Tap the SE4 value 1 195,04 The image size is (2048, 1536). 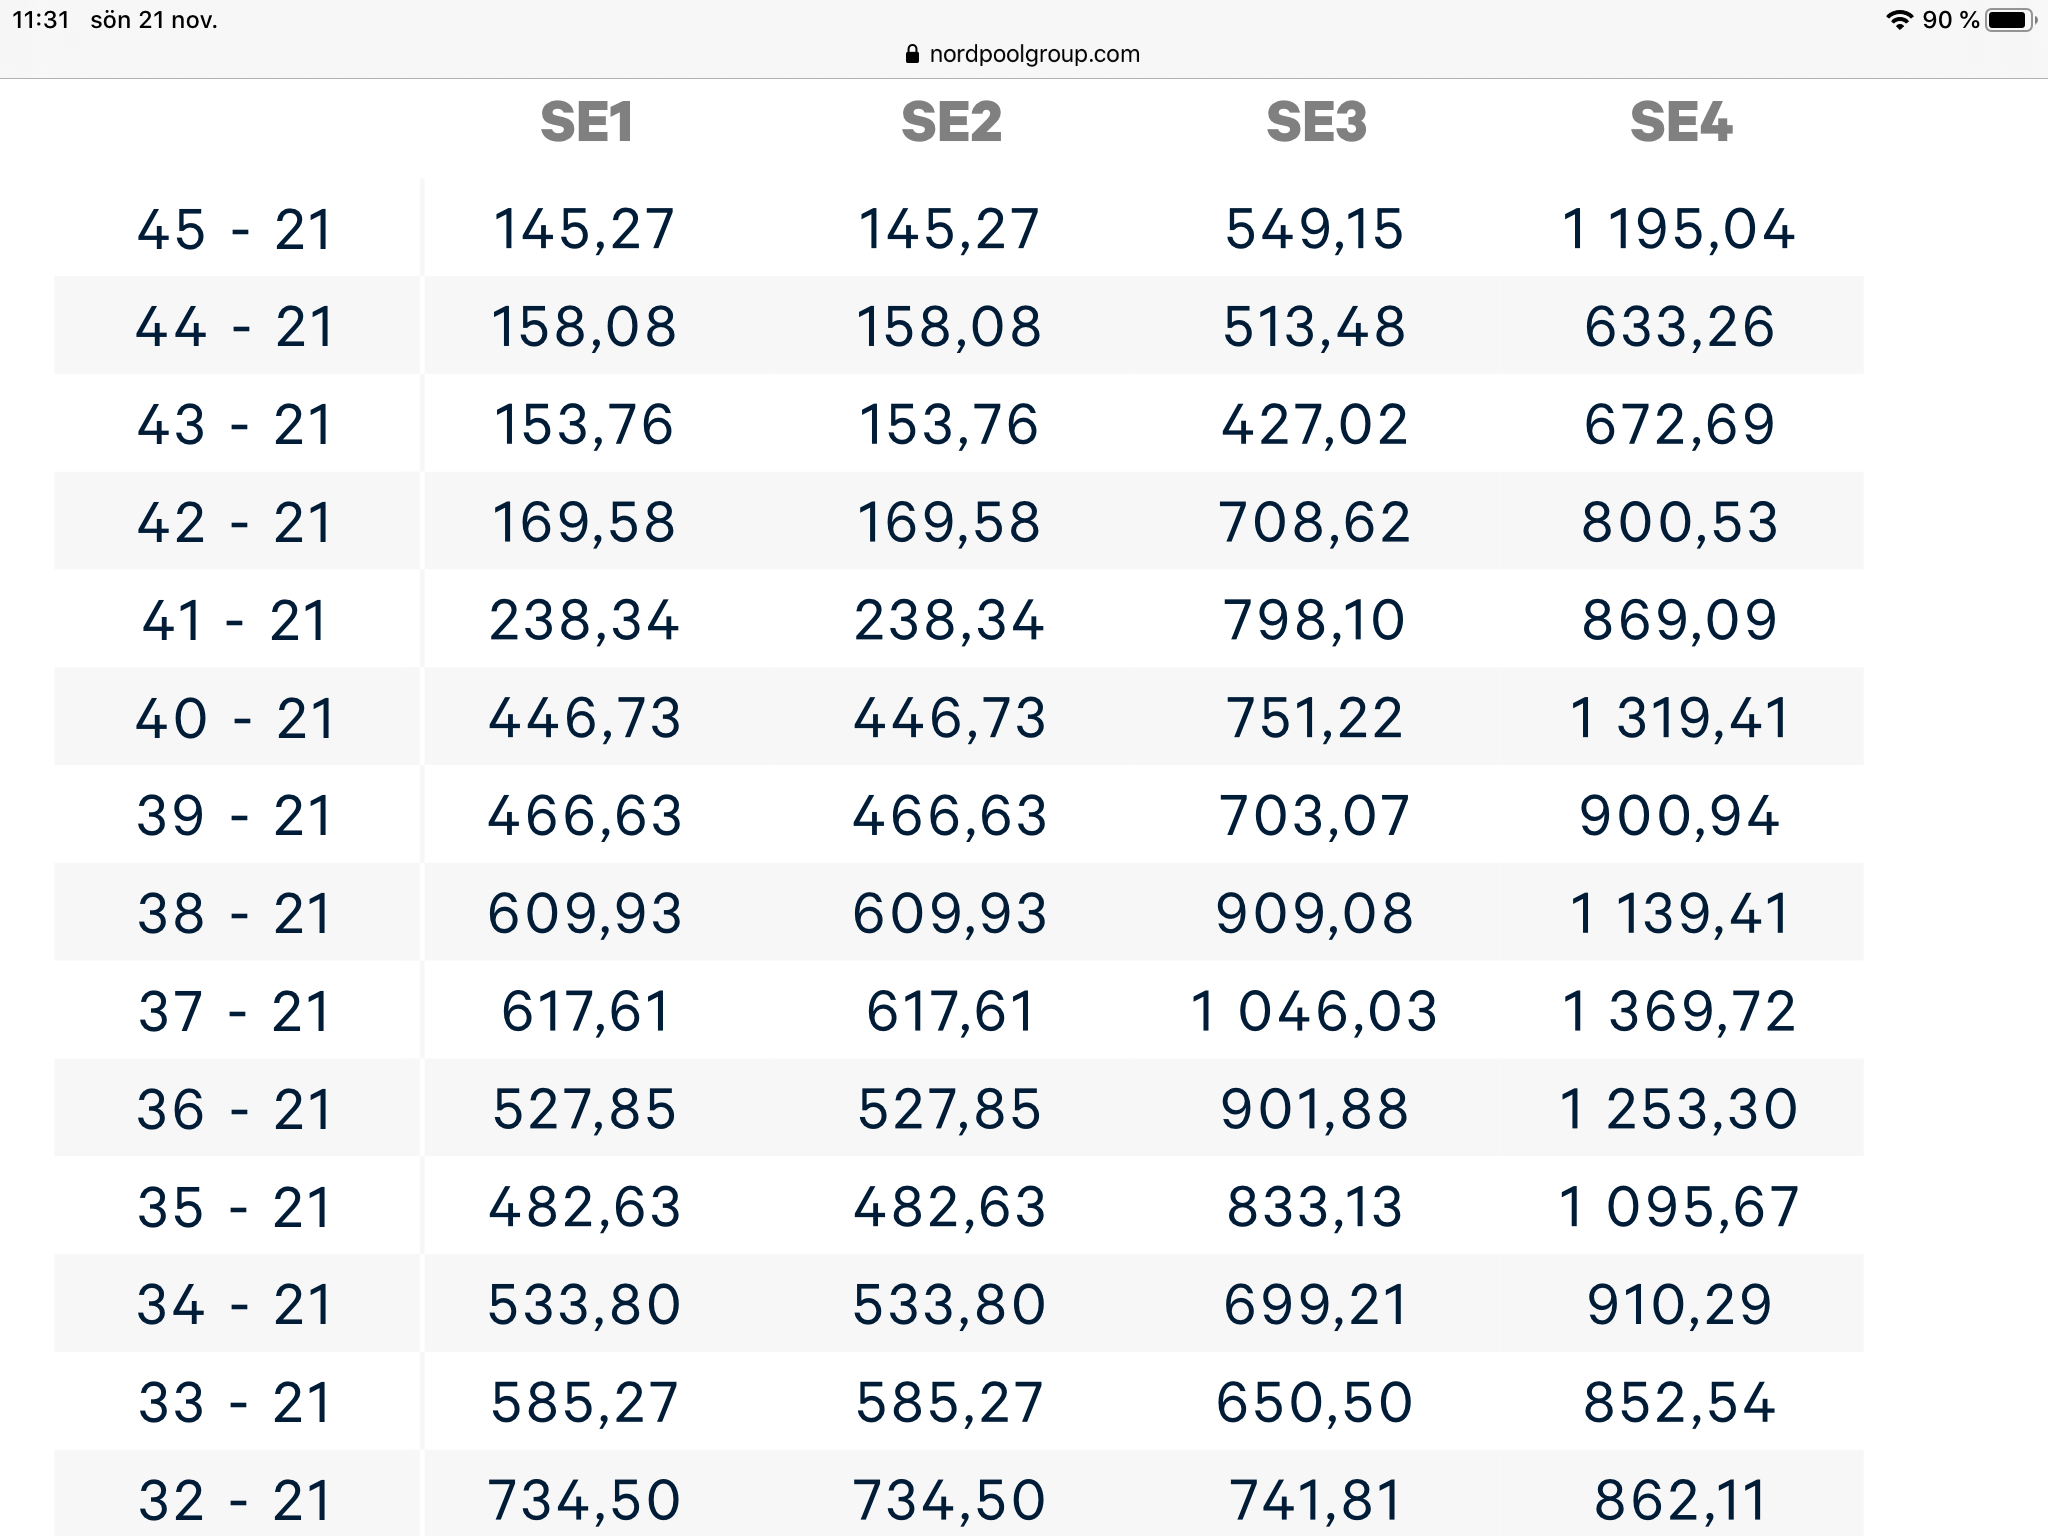(1679, 229)
